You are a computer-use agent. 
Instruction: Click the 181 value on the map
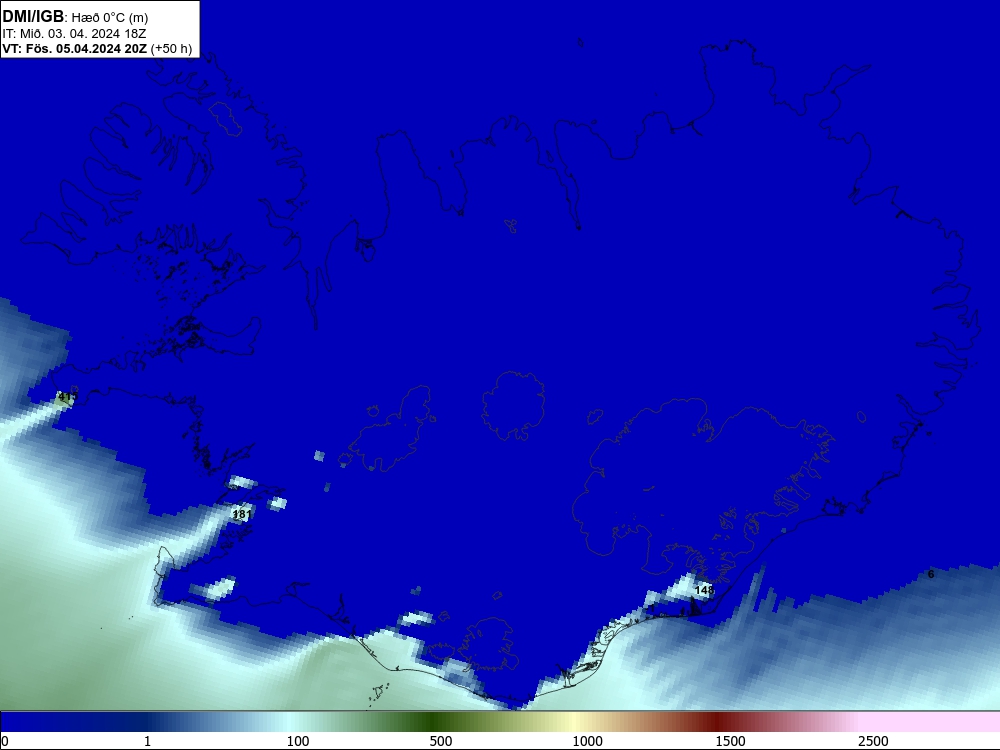[x=242, y=514]
